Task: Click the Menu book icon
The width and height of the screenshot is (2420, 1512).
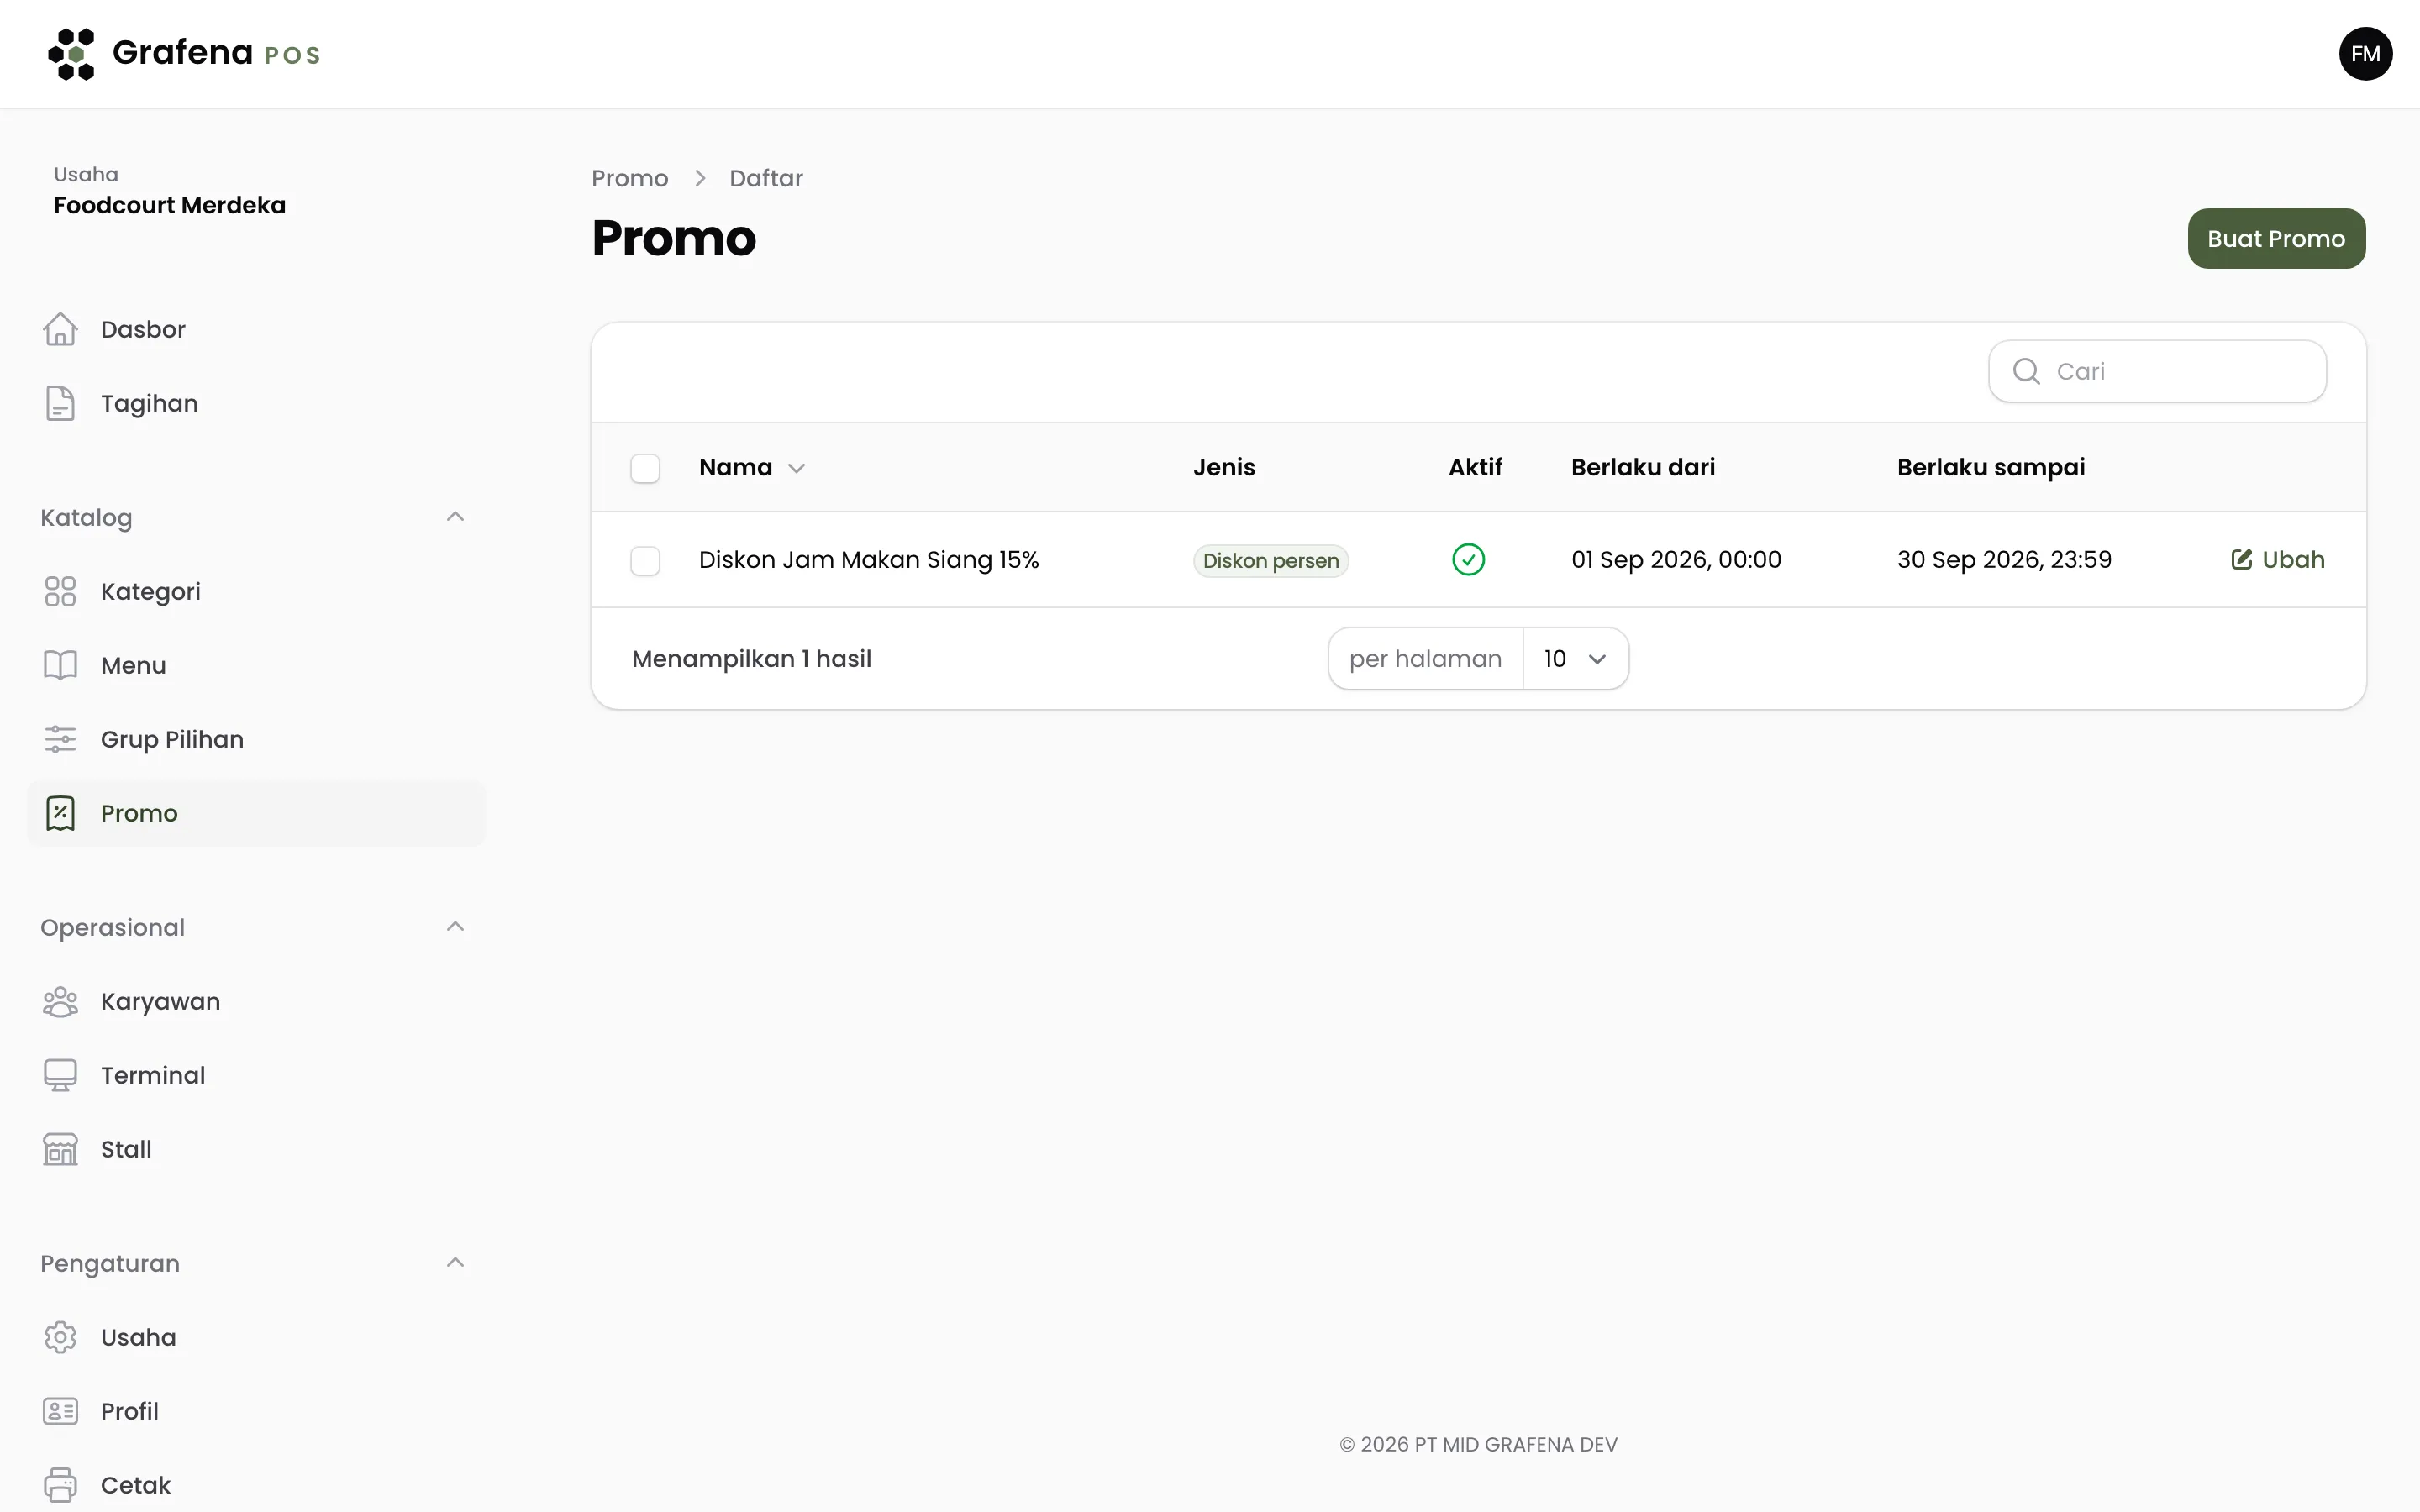Action: click(x=60, y=665)
